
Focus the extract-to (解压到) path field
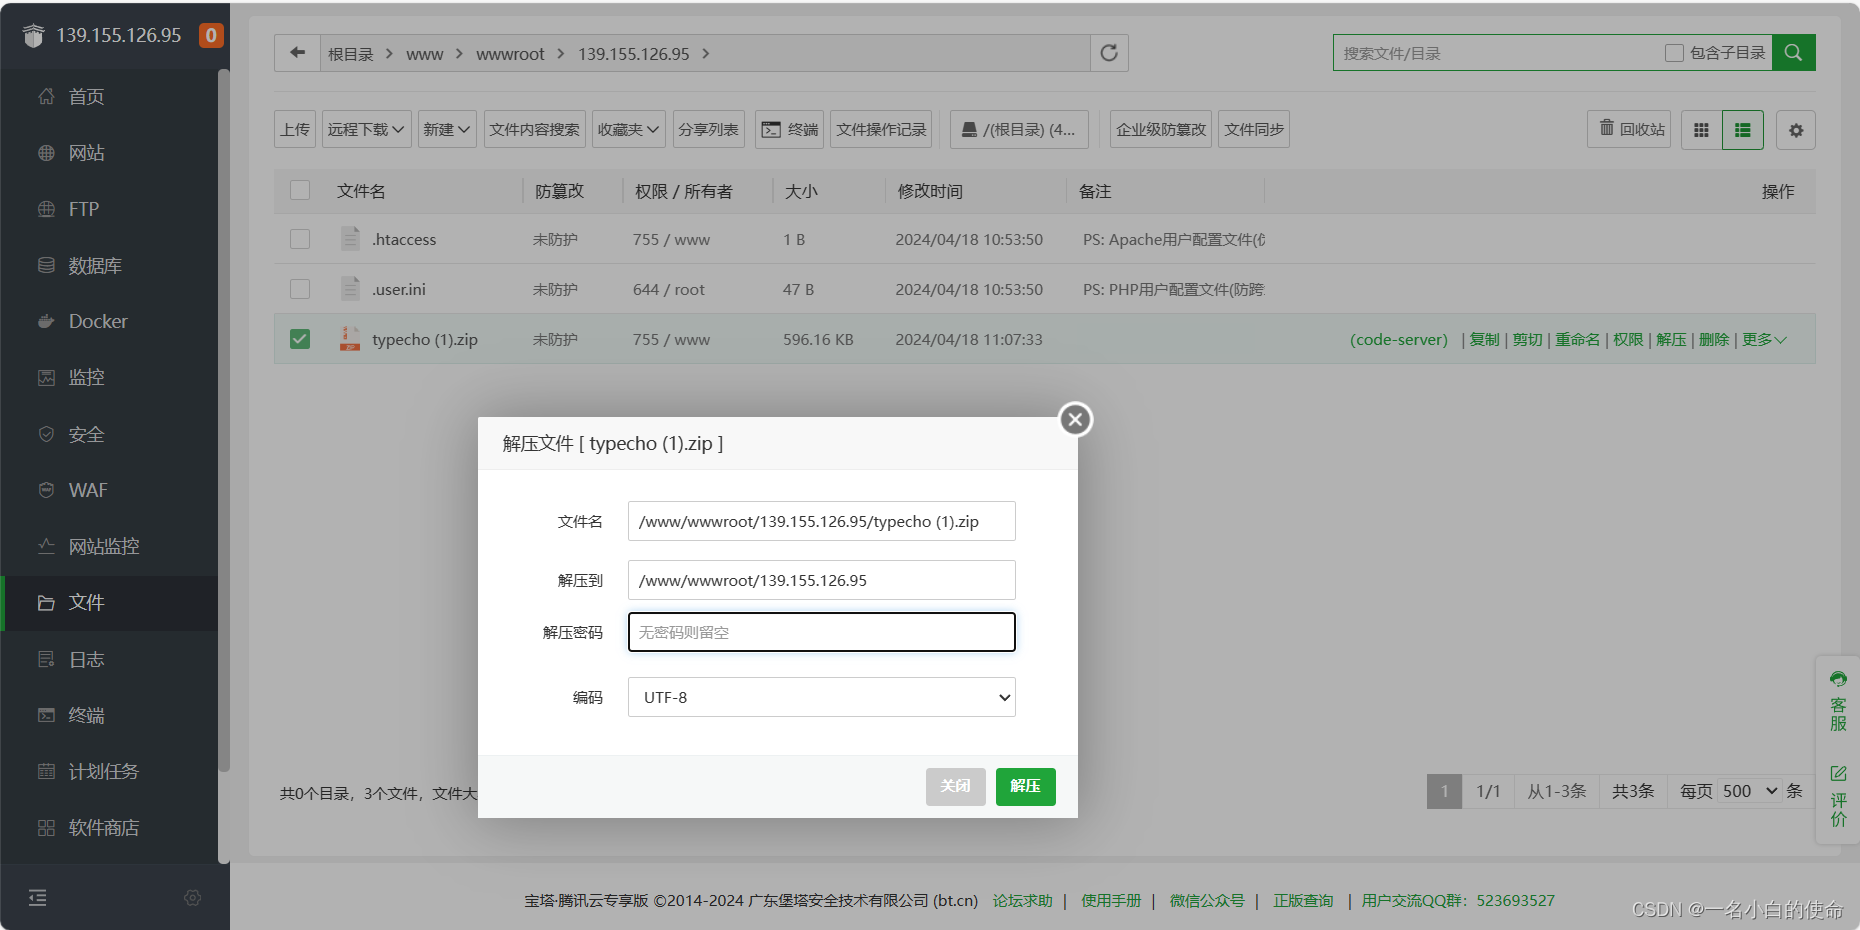coord(822,580)
